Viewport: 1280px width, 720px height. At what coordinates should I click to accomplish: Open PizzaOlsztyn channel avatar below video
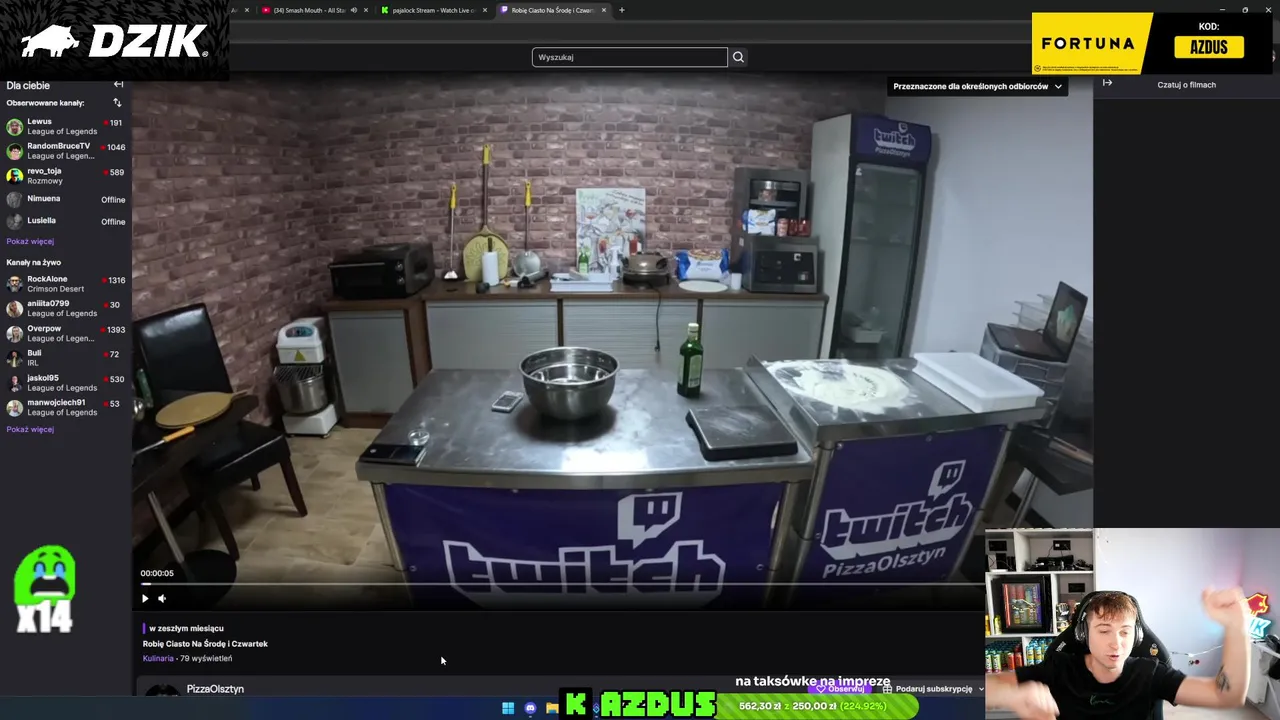pyautogui.click(x=162, y=690)
